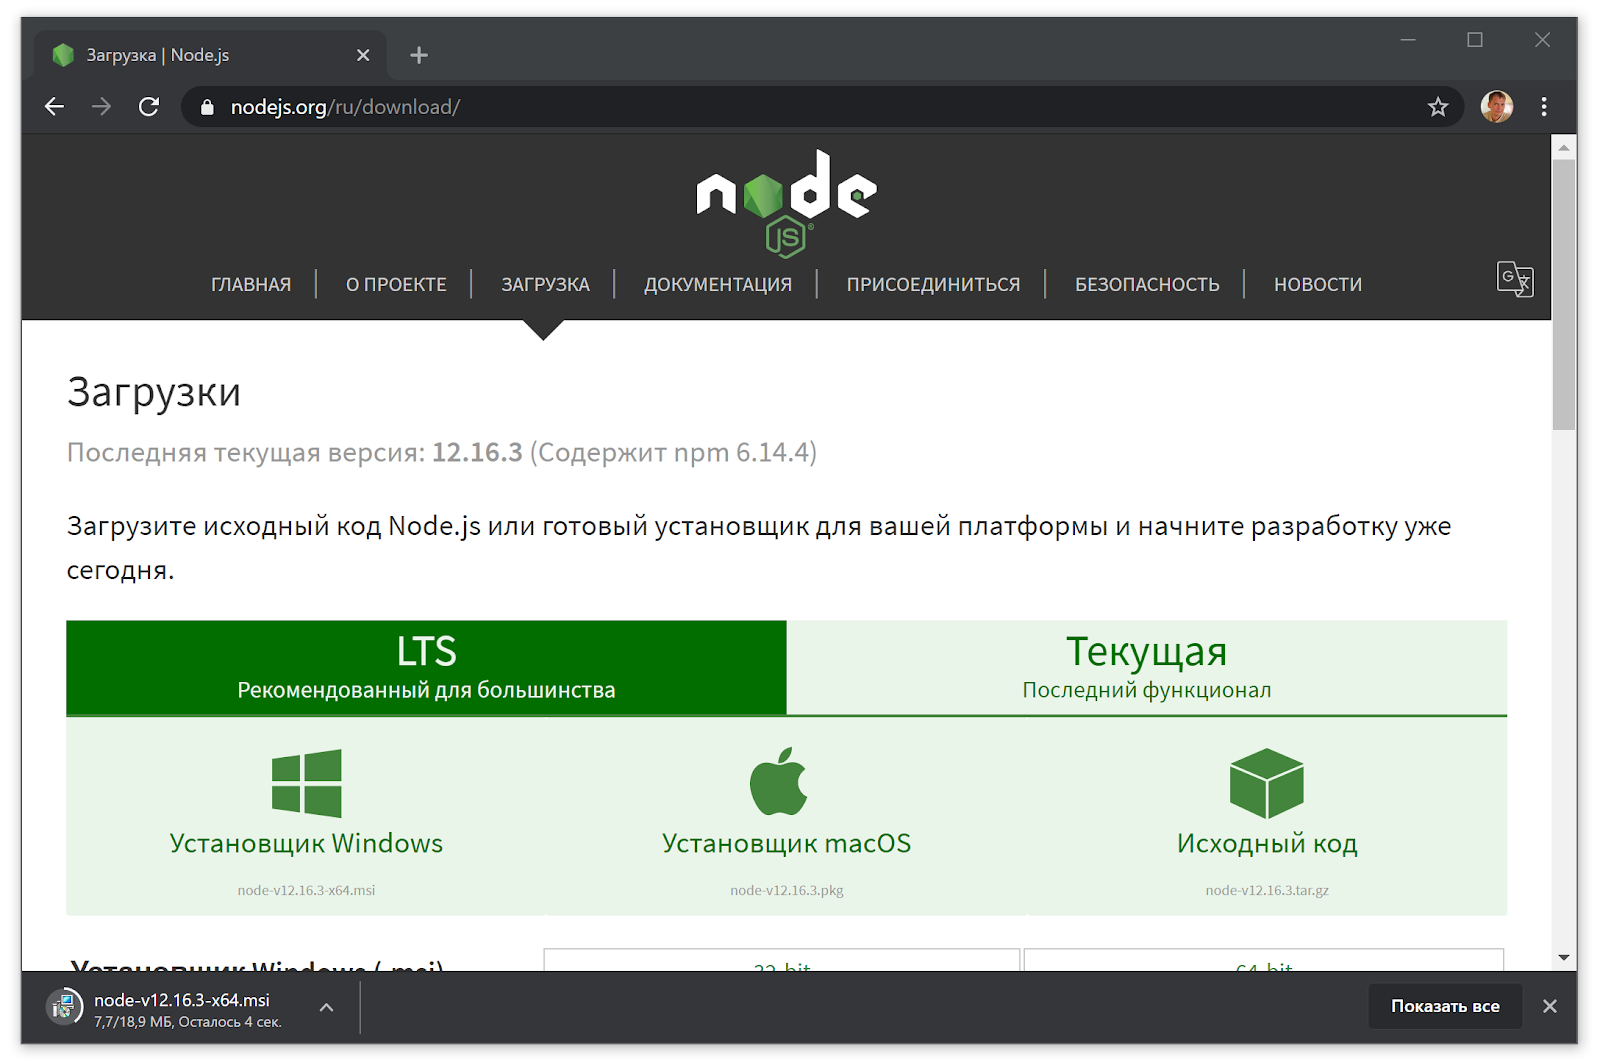Open the ГЛАВНАЯ menu item

click(251, 285)
